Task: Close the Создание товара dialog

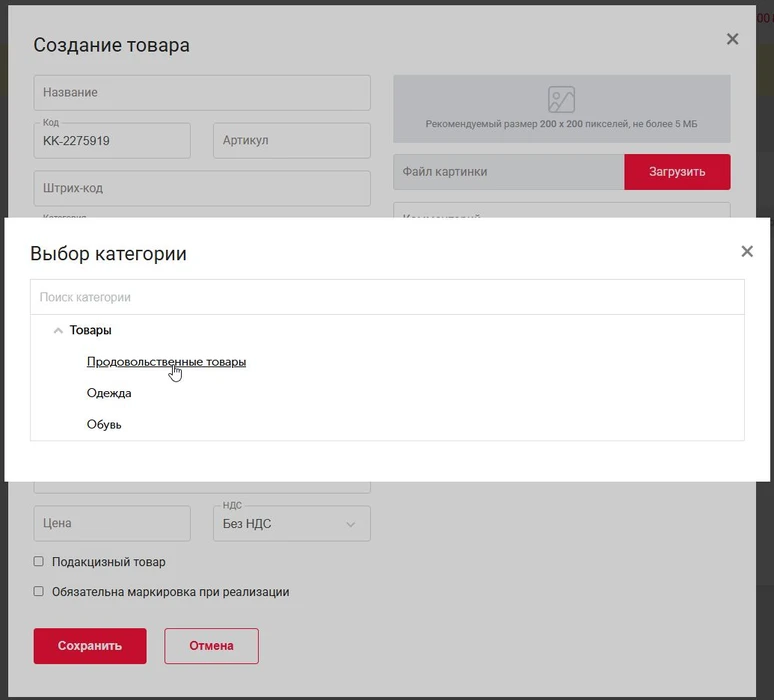Action: (732, 40)
